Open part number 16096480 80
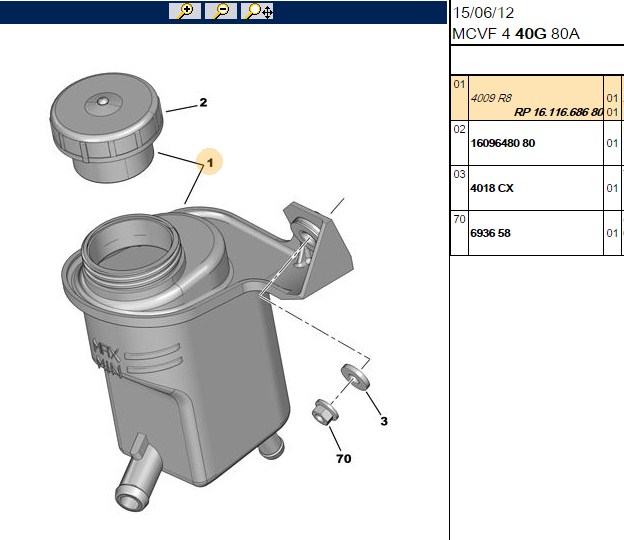The height and width of the screenshot is (540, 624). point(503,143)
